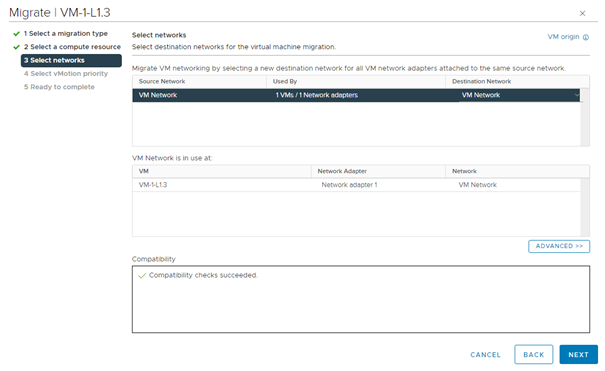
Task: Close the Migrate dialog with X
Action: [582, 13]
